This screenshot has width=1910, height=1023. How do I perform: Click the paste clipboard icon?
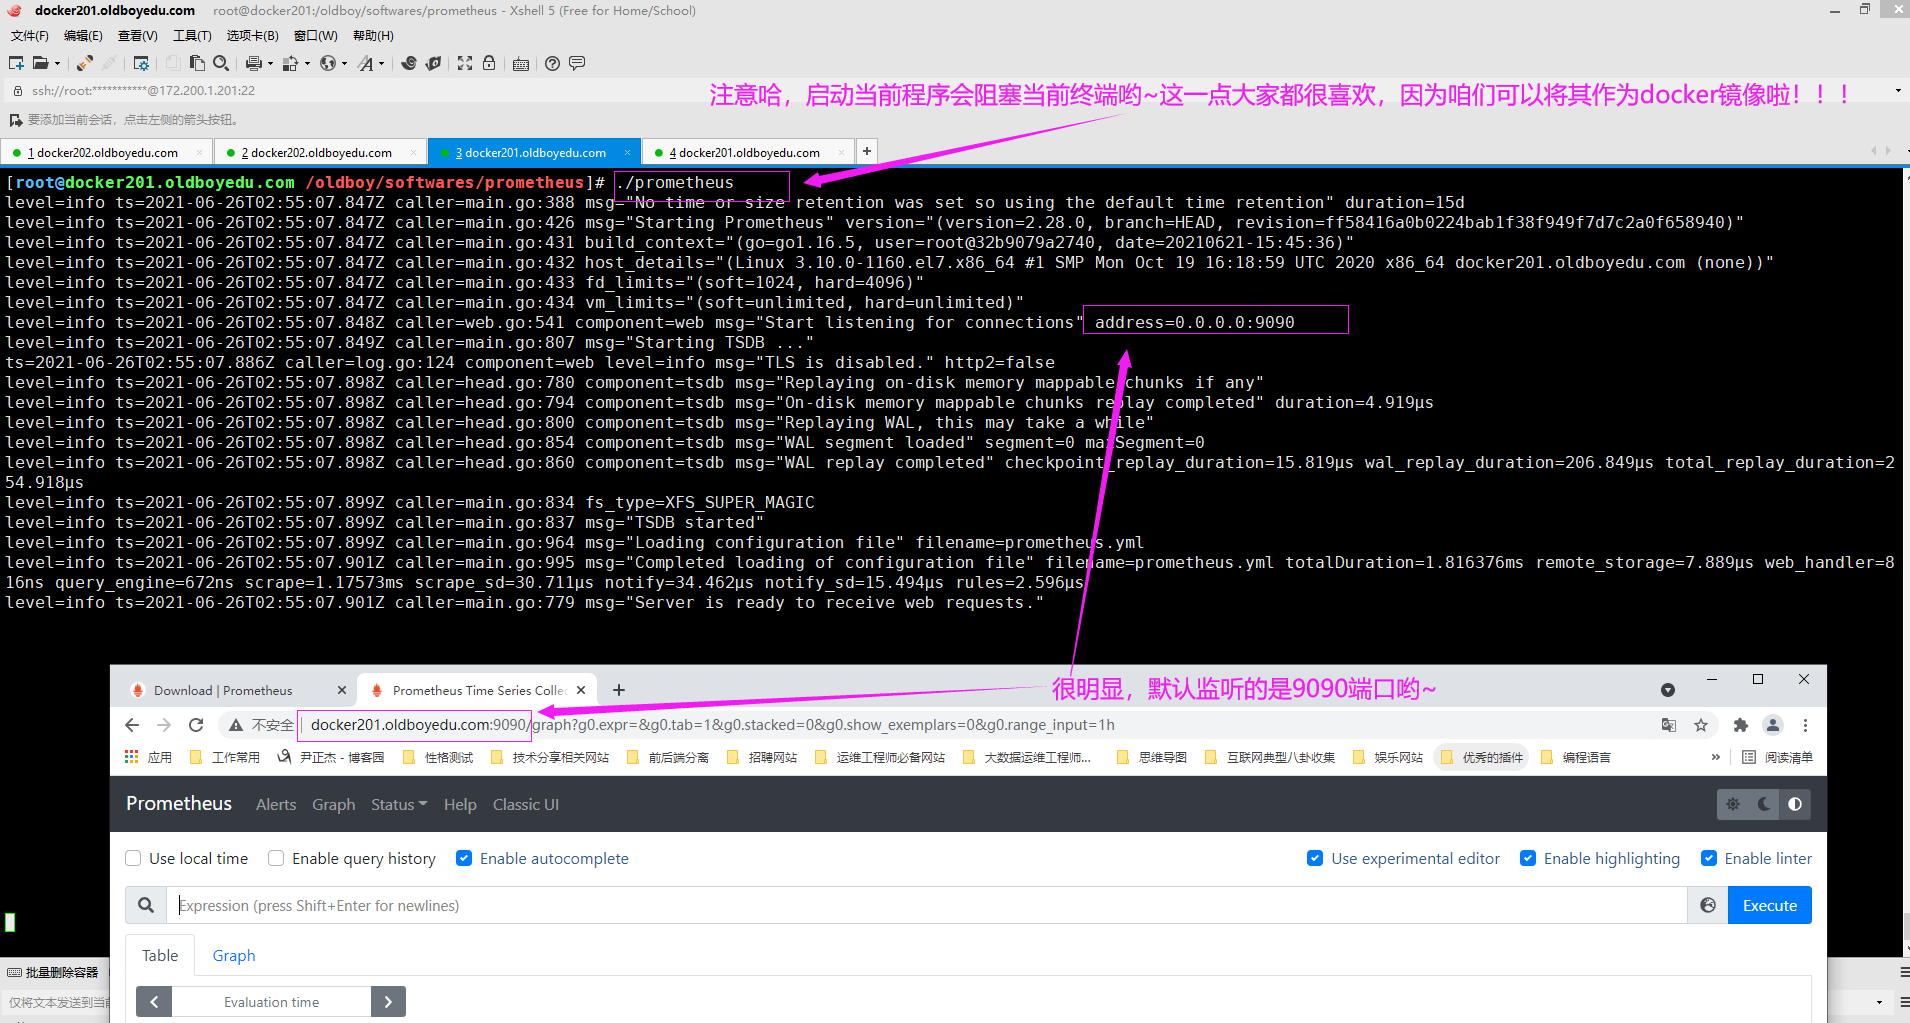tap(197, 63)
